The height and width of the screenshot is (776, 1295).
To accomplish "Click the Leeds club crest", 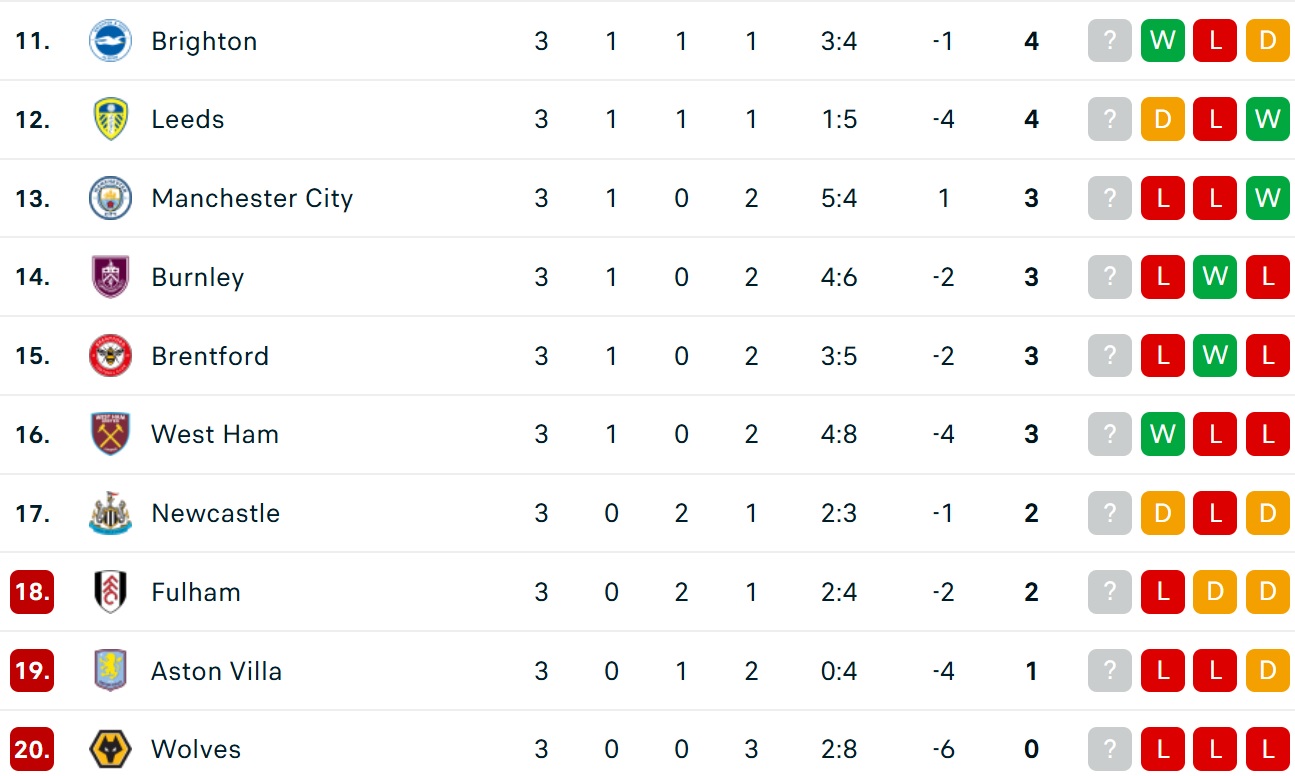I will 110,120.
